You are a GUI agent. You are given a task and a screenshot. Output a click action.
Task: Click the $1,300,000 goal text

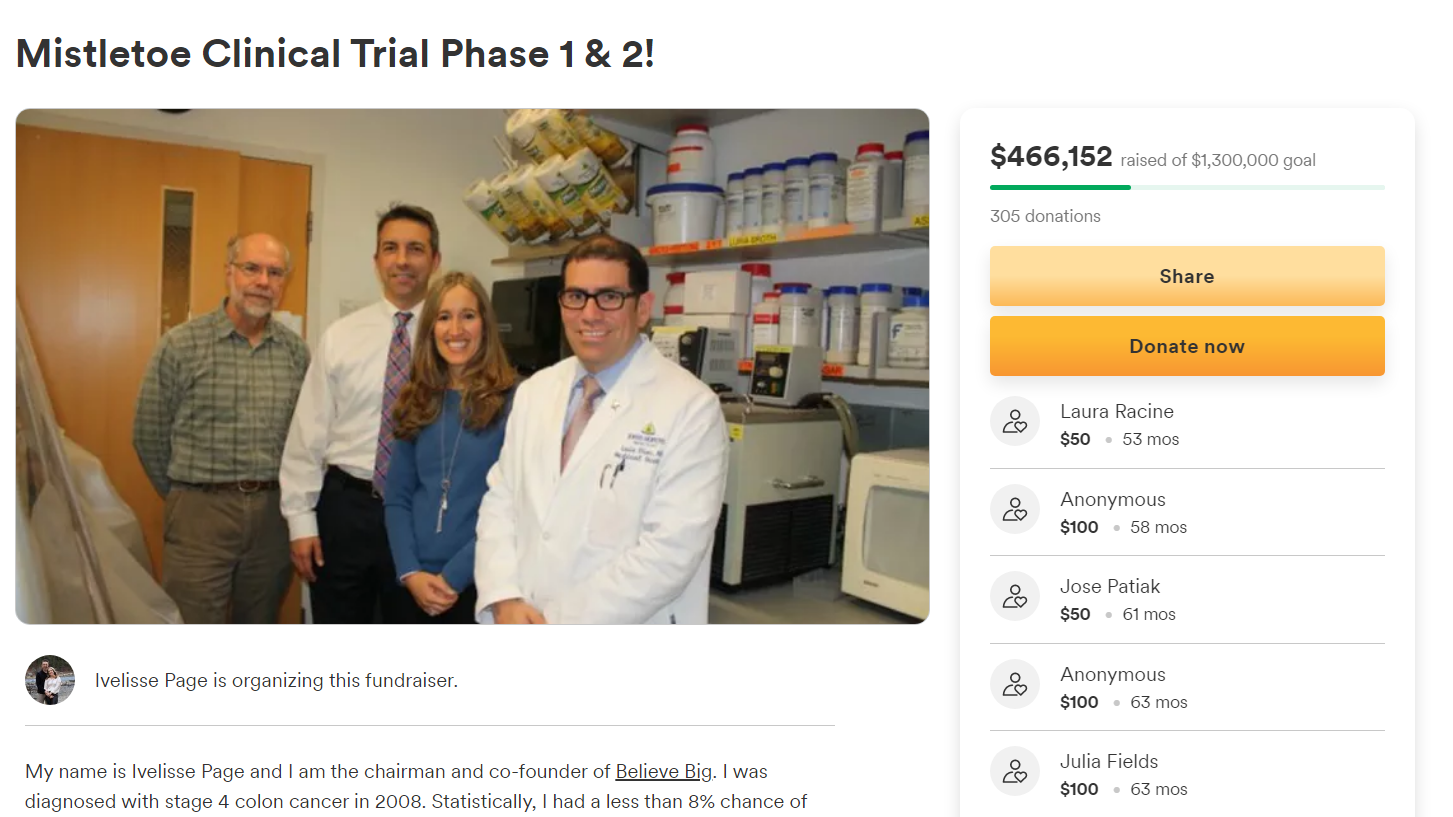tap(1253, 160)
